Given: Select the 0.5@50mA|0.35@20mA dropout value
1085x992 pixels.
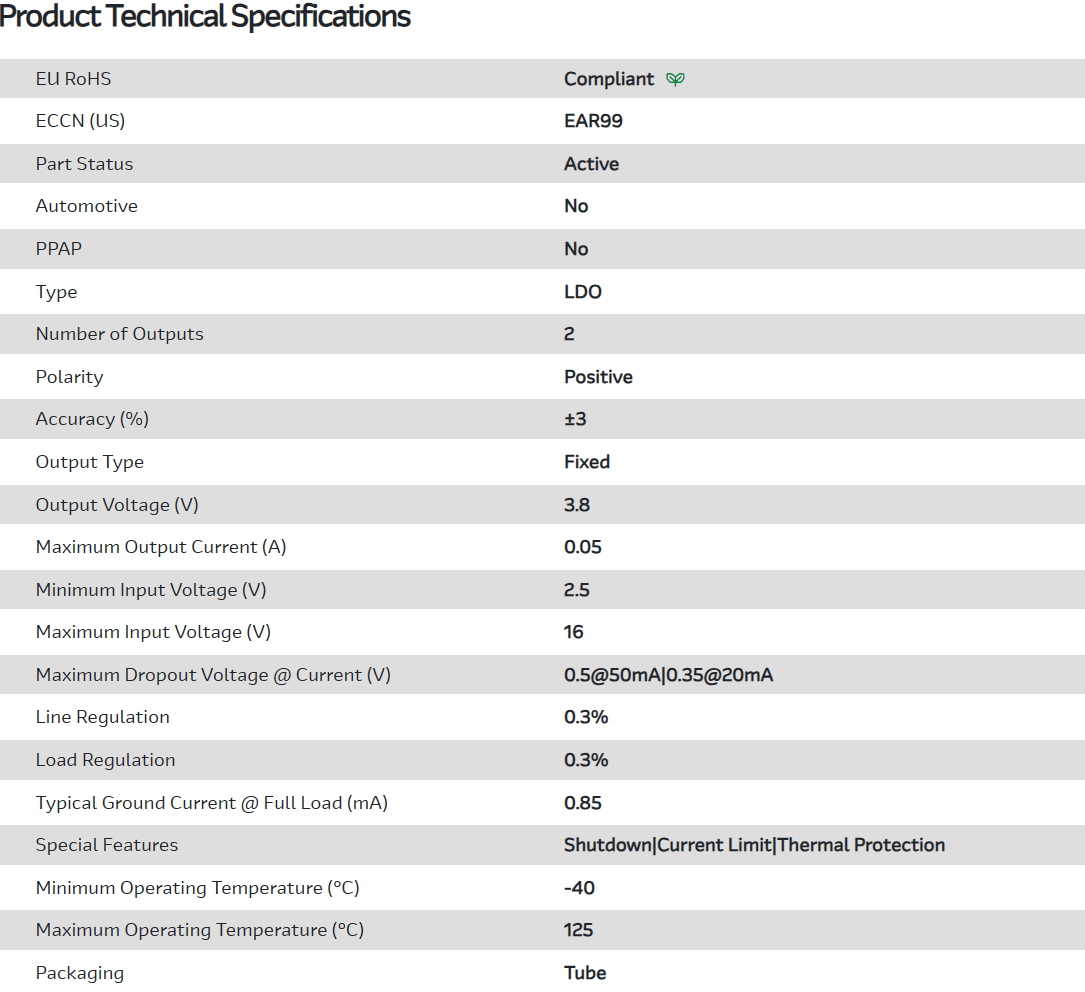Looking at the screenshot, I should pos(668,675).
